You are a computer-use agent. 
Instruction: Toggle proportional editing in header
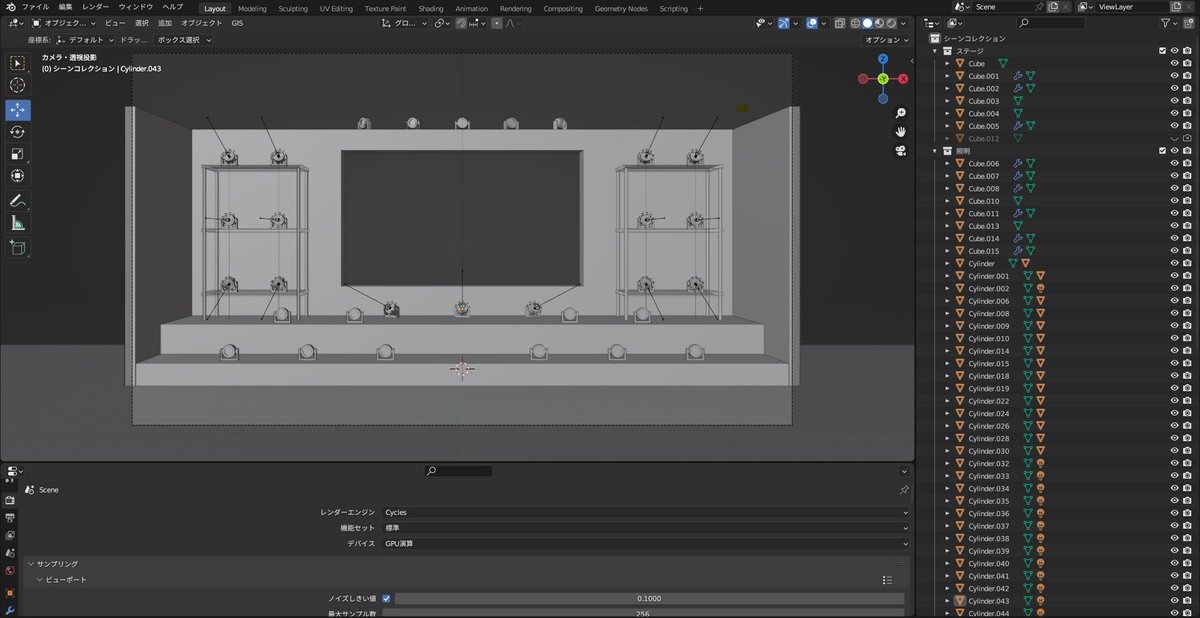click(497, 23)
